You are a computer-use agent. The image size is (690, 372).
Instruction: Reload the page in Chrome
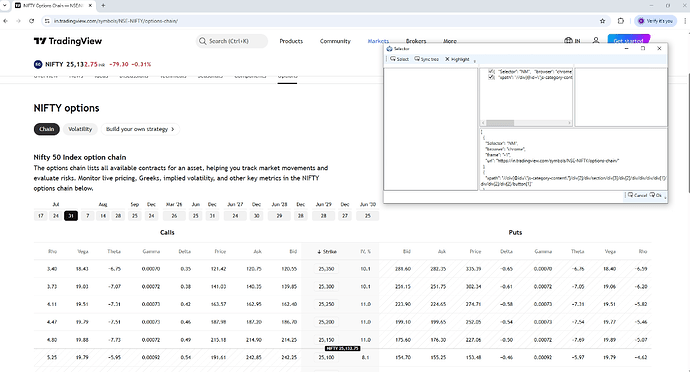(x=31, y=21)
